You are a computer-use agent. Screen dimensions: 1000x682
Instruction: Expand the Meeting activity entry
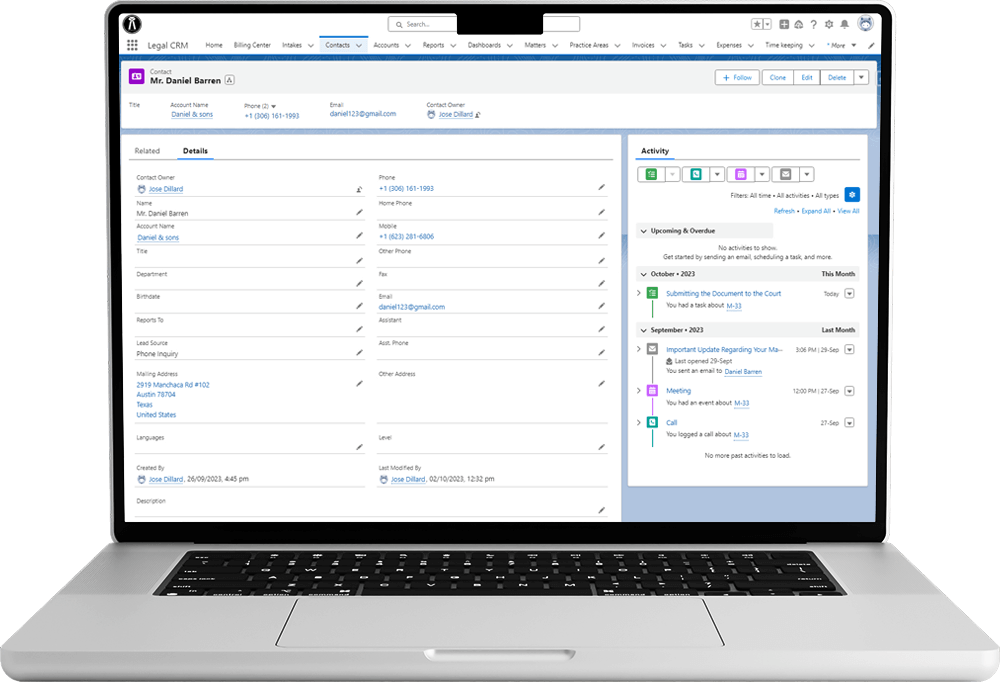coord(638,390)
